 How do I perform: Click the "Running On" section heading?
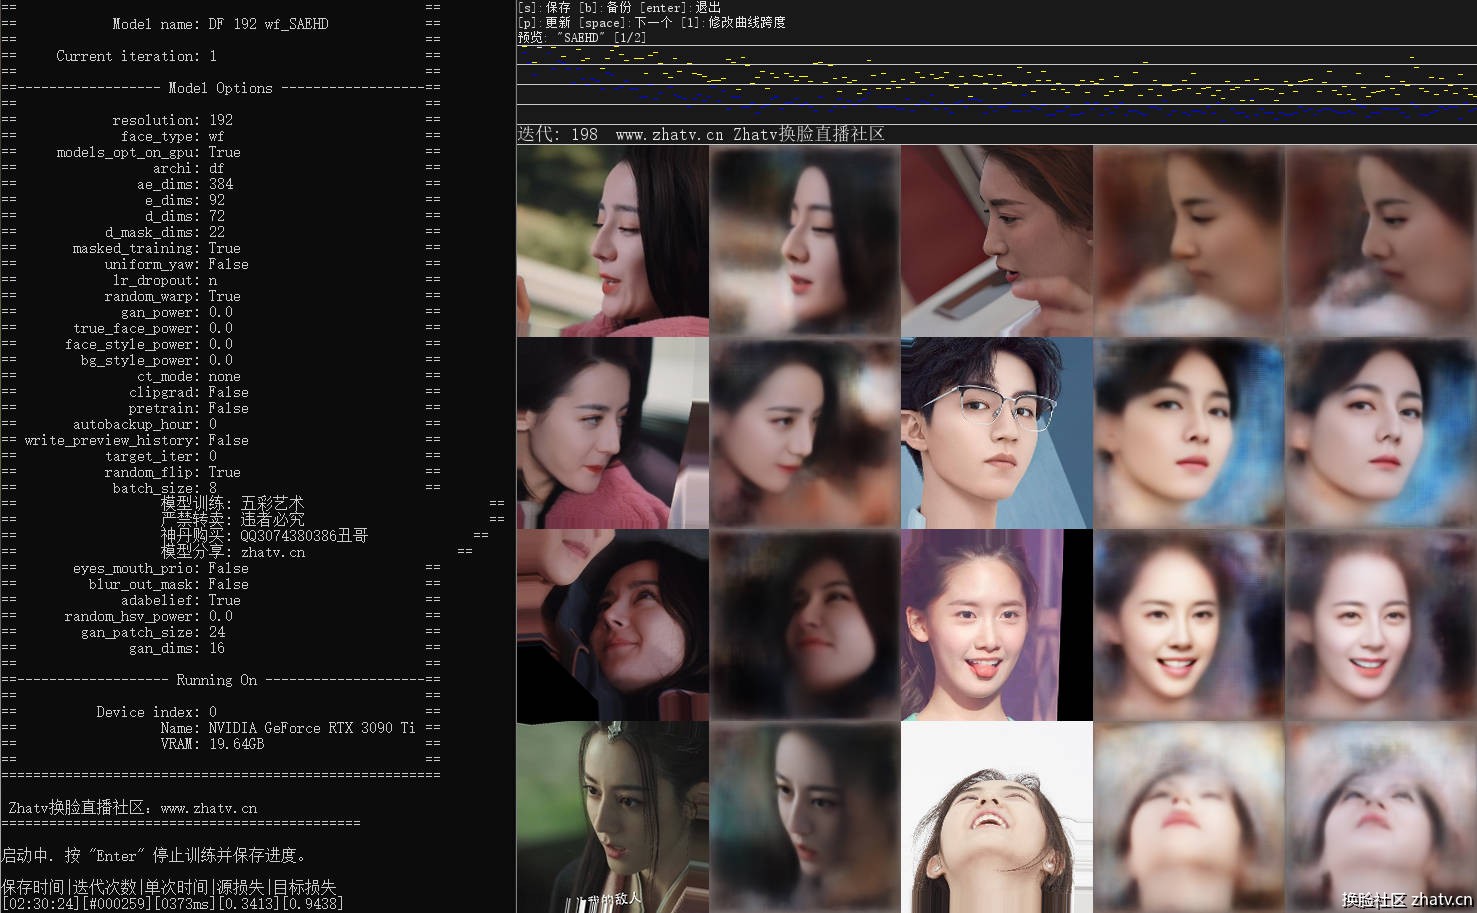(x=216, y=680)
